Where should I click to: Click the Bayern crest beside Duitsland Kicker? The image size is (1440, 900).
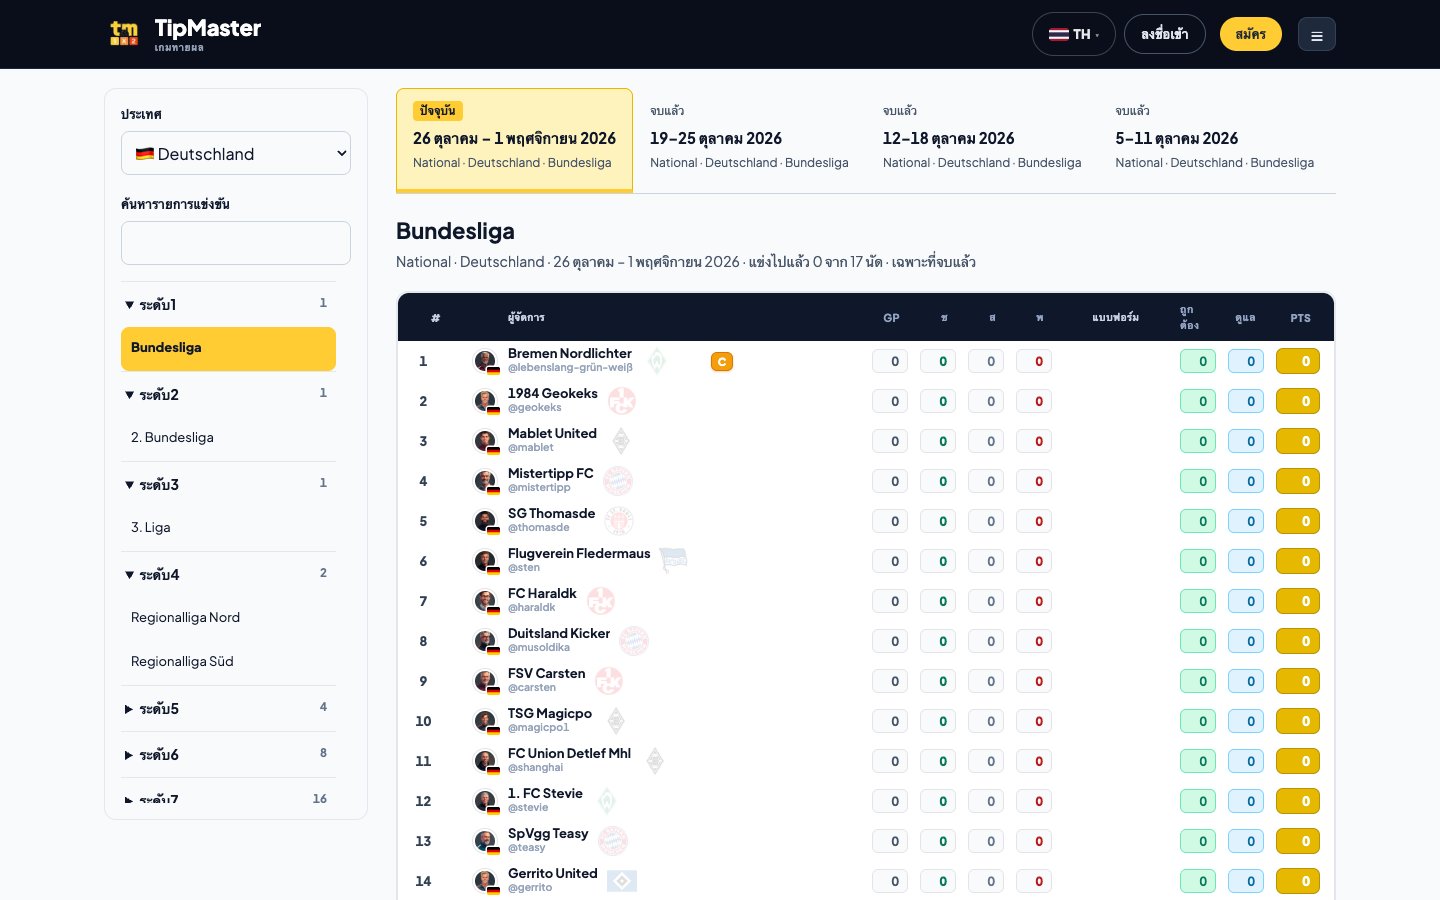pyautogui.click(x=634, y=641)
